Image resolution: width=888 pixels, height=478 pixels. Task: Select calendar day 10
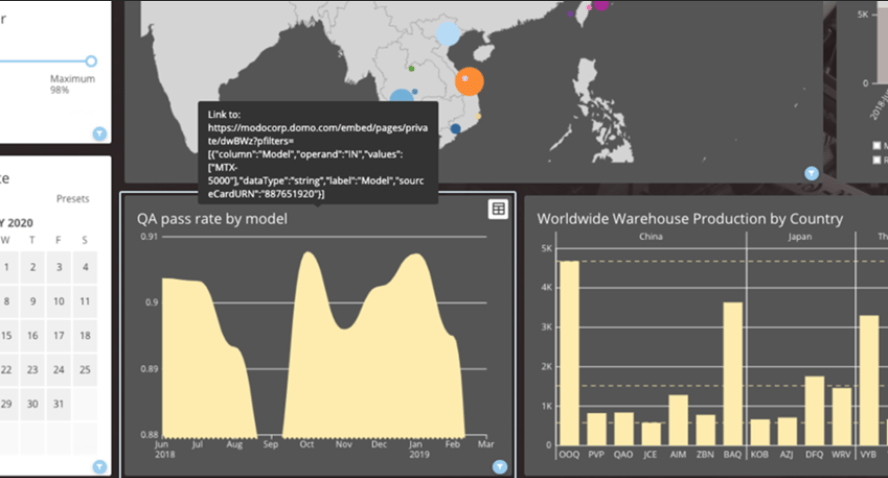pos(59,301)
